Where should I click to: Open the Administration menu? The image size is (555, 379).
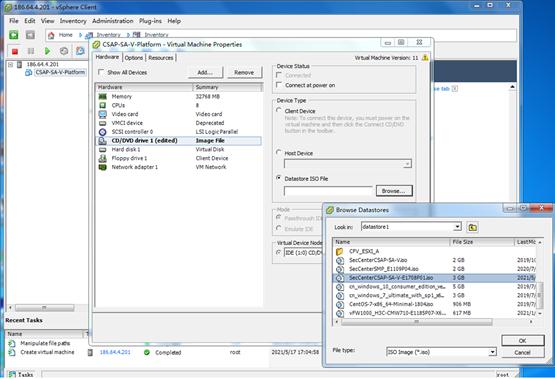coord(113,21)
